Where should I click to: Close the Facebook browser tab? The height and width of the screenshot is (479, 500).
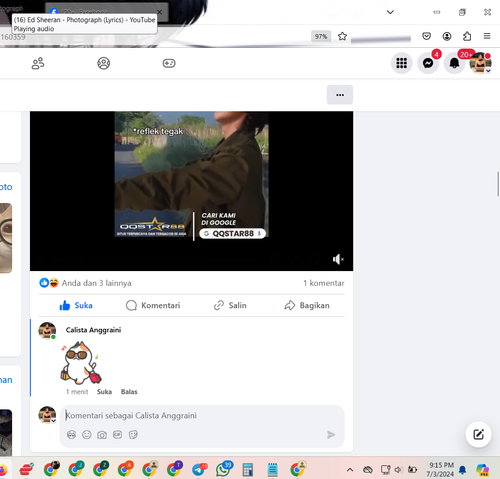(160, 12)
